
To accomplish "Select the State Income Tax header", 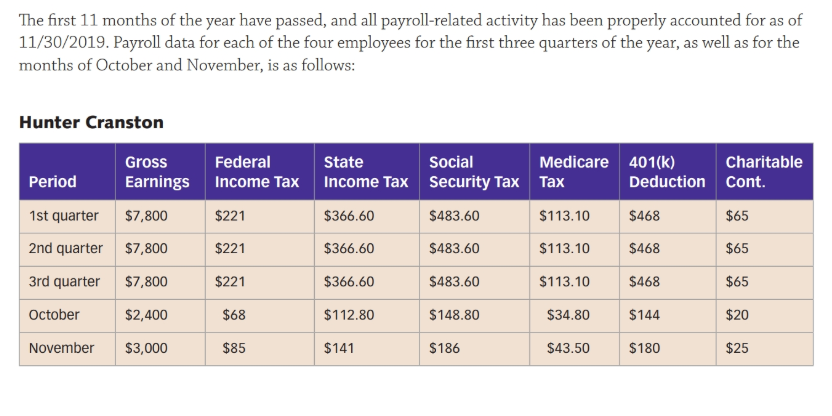I will [x=367, y=172].
